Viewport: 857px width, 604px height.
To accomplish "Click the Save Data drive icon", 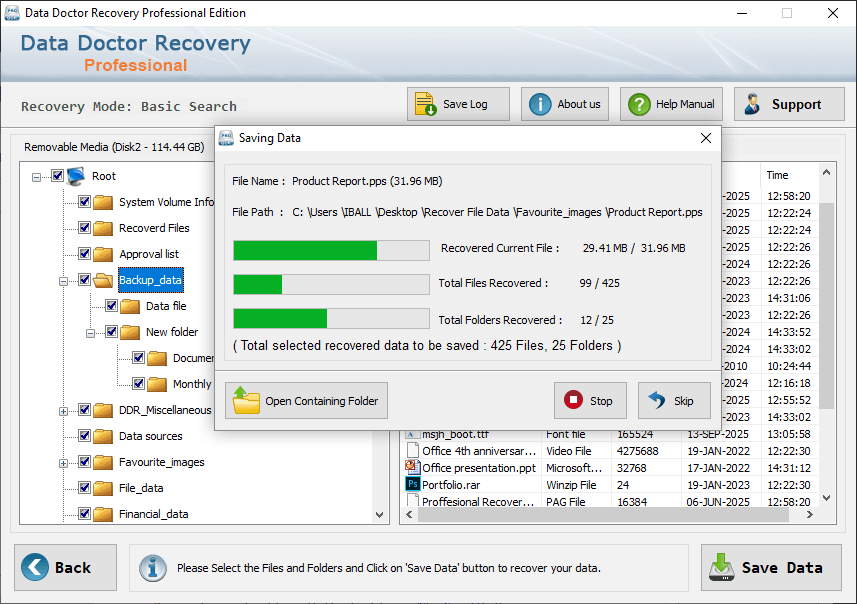I will coord(721,567).
